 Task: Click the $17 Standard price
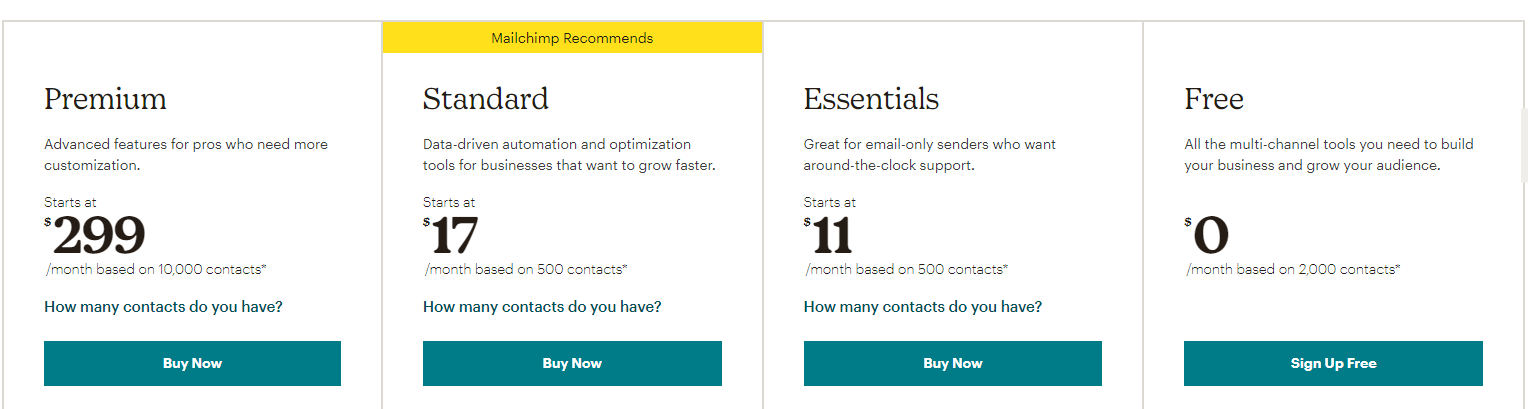(450, 236)
